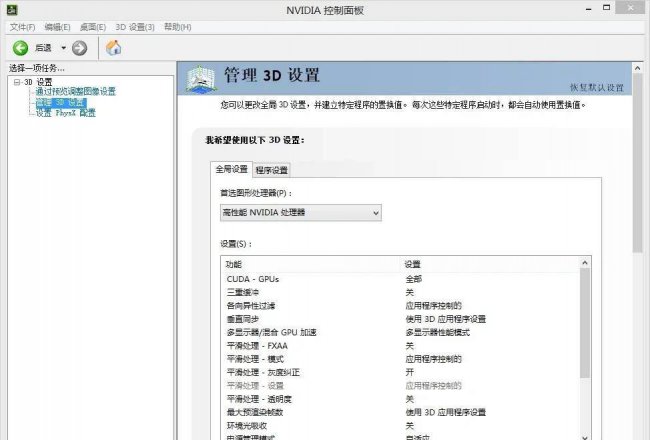Open the back history dropdown arrow
Image resolution: width=650 pixels, height=440 pixels.
click(63, 48)
